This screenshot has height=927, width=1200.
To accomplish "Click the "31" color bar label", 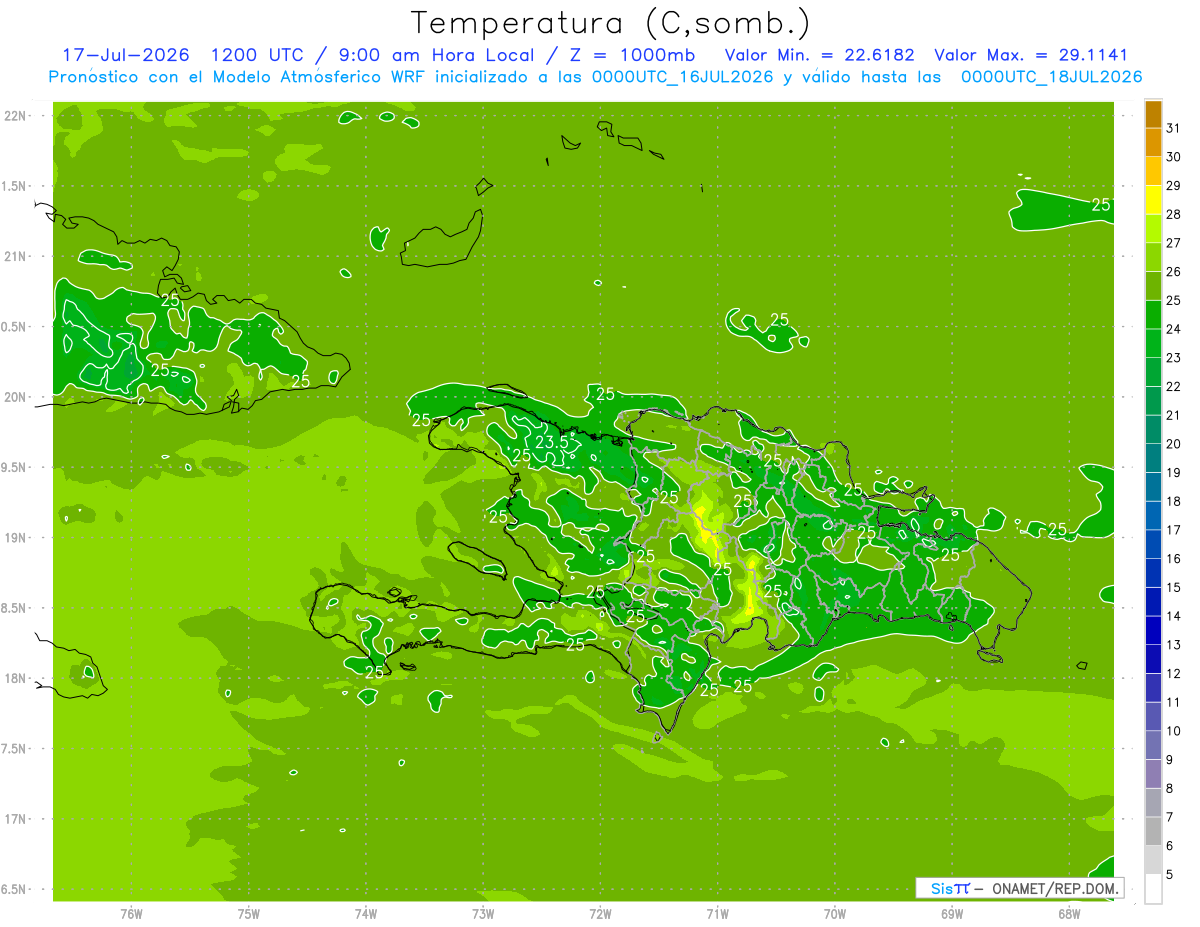I will click(x=1174, y=128).
